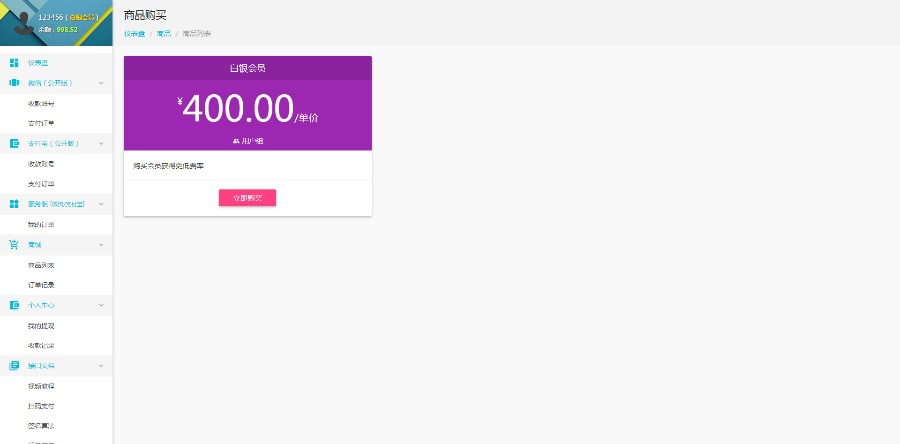Open 商品列表 in the sidebar menu
900x444 pixels.
pos(41,265)
